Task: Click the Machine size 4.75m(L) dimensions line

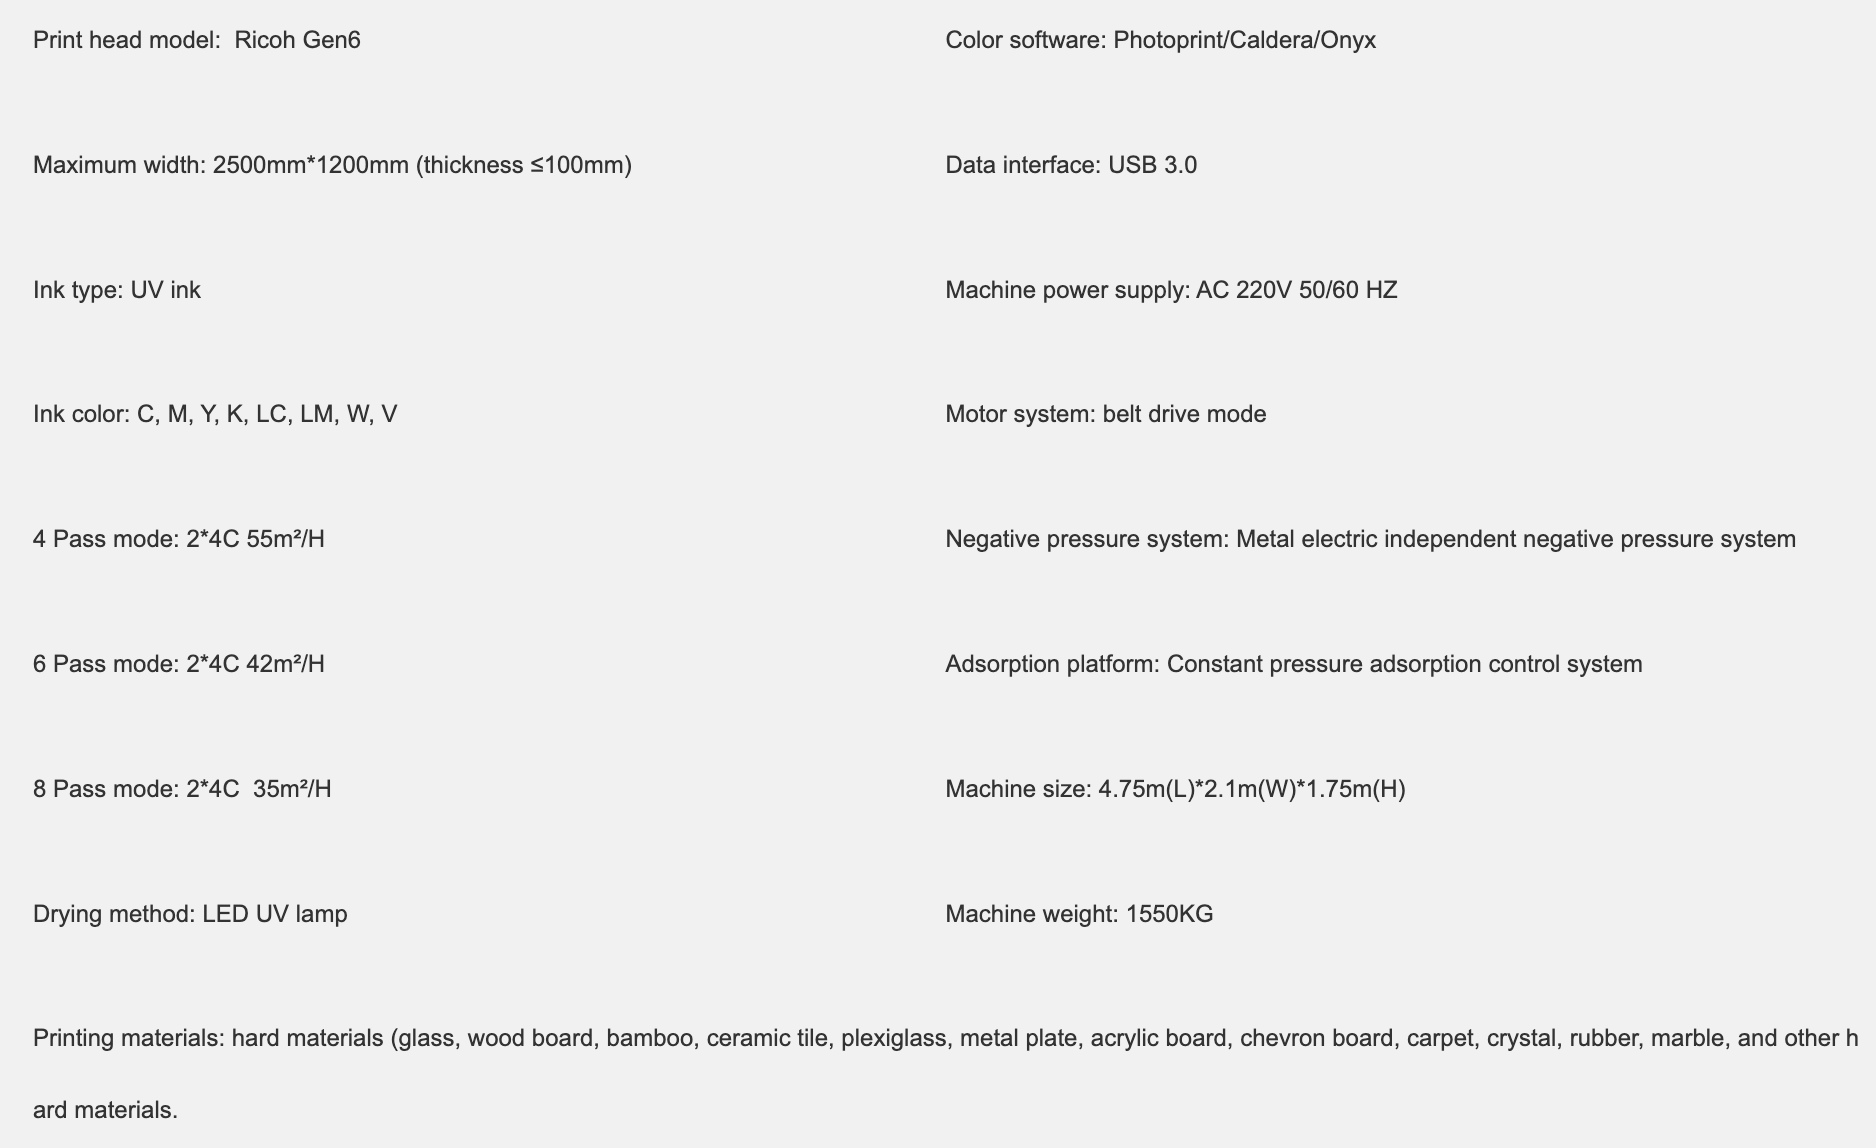Action: coord(1175,789)
